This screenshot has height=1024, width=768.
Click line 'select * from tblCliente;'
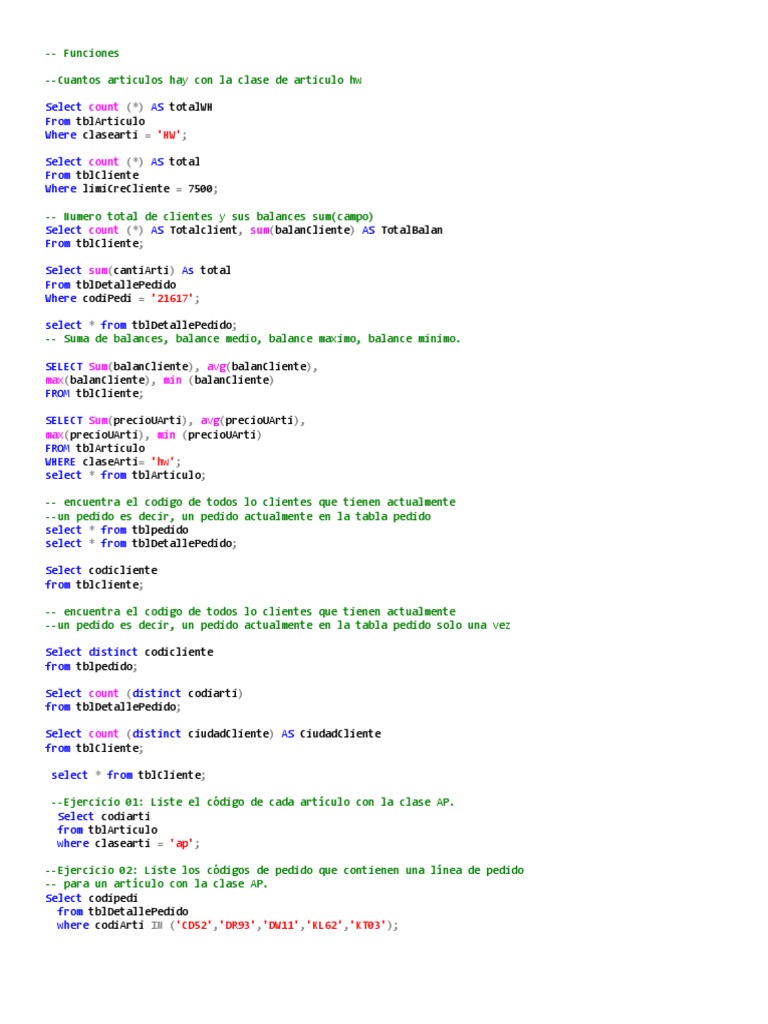pyautogui.click(x=129, y=775)
